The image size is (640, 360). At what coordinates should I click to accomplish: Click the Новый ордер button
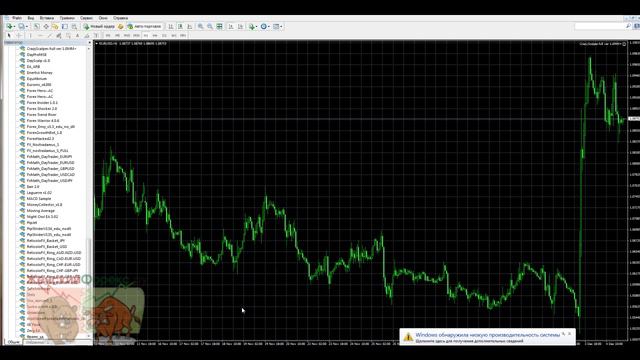99,27
